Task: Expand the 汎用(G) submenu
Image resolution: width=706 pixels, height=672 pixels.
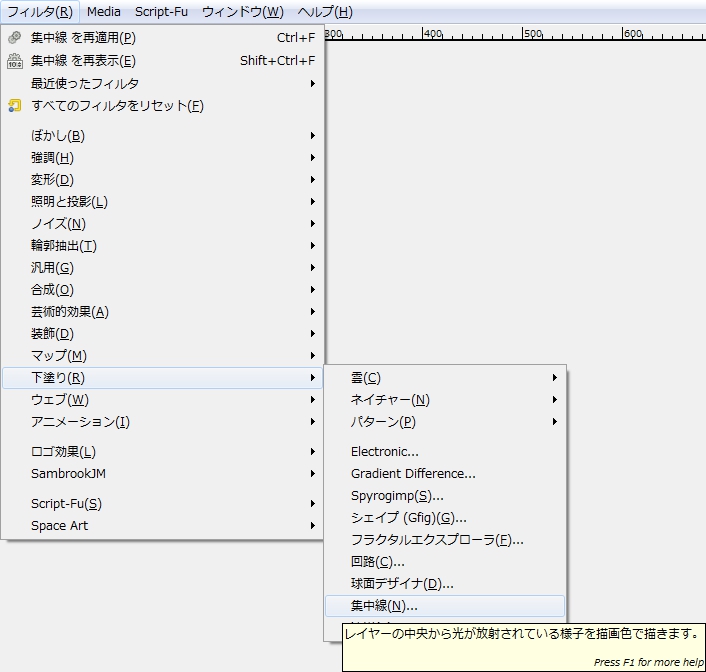Action: pyautogui.click(x=162, y=268)
